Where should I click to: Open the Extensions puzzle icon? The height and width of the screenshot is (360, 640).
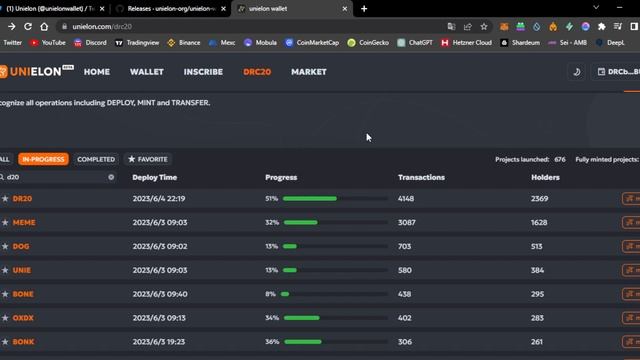(602, 27)
